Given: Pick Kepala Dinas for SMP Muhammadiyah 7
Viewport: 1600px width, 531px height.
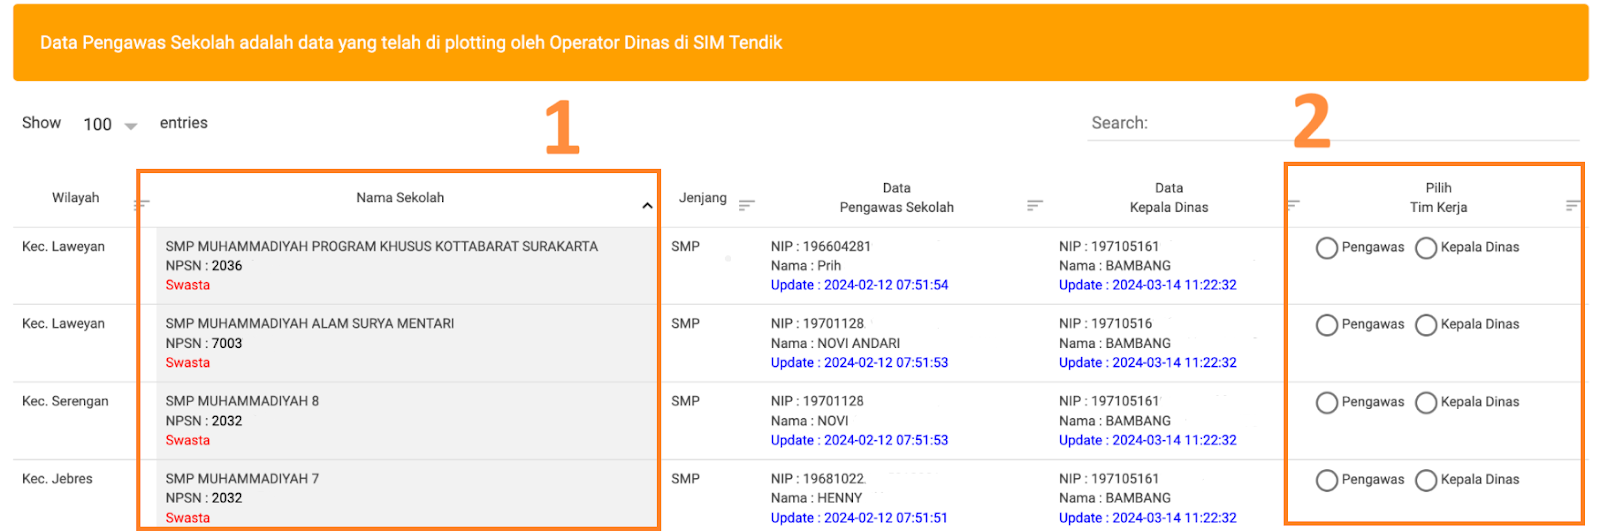Looking at the screenshot, I should tap(1426, 480).
